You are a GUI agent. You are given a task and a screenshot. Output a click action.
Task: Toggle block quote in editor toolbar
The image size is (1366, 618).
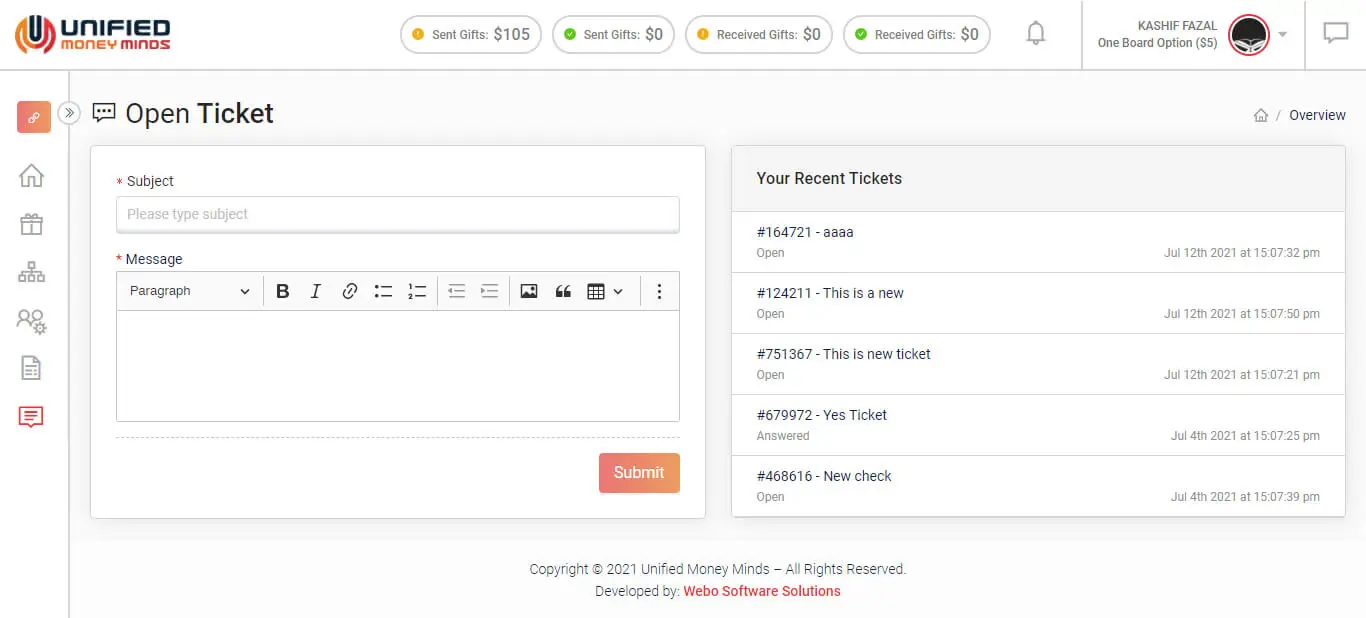click(563, 291)
